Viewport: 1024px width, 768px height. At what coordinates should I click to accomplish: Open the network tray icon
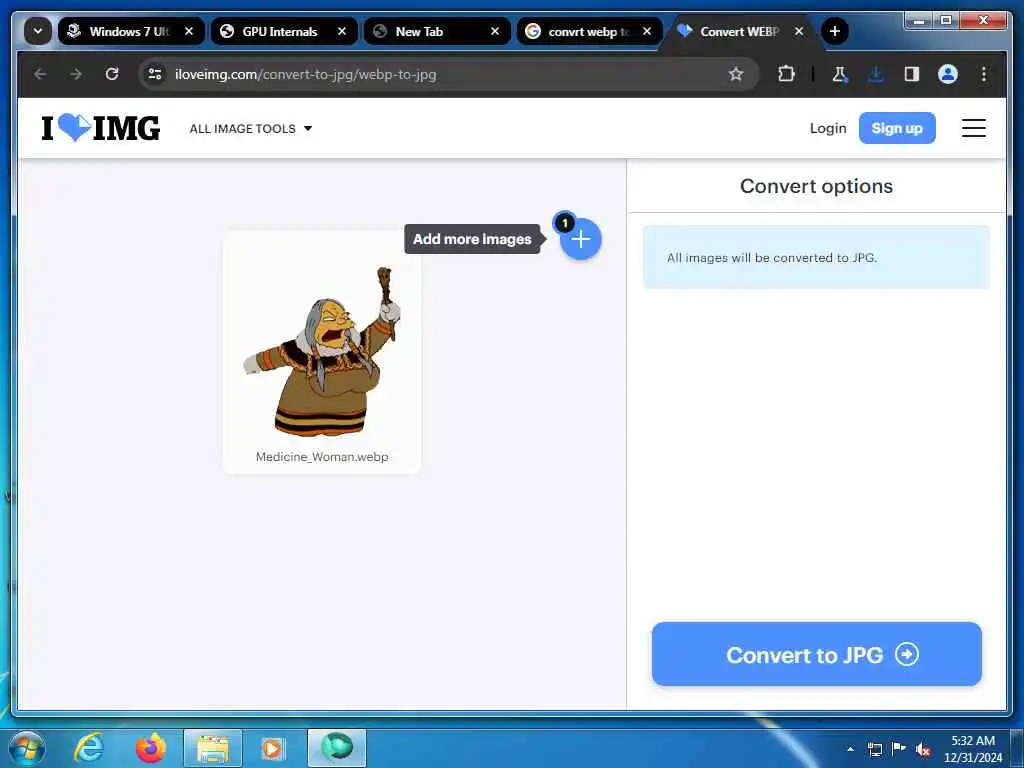coord(874,749)
